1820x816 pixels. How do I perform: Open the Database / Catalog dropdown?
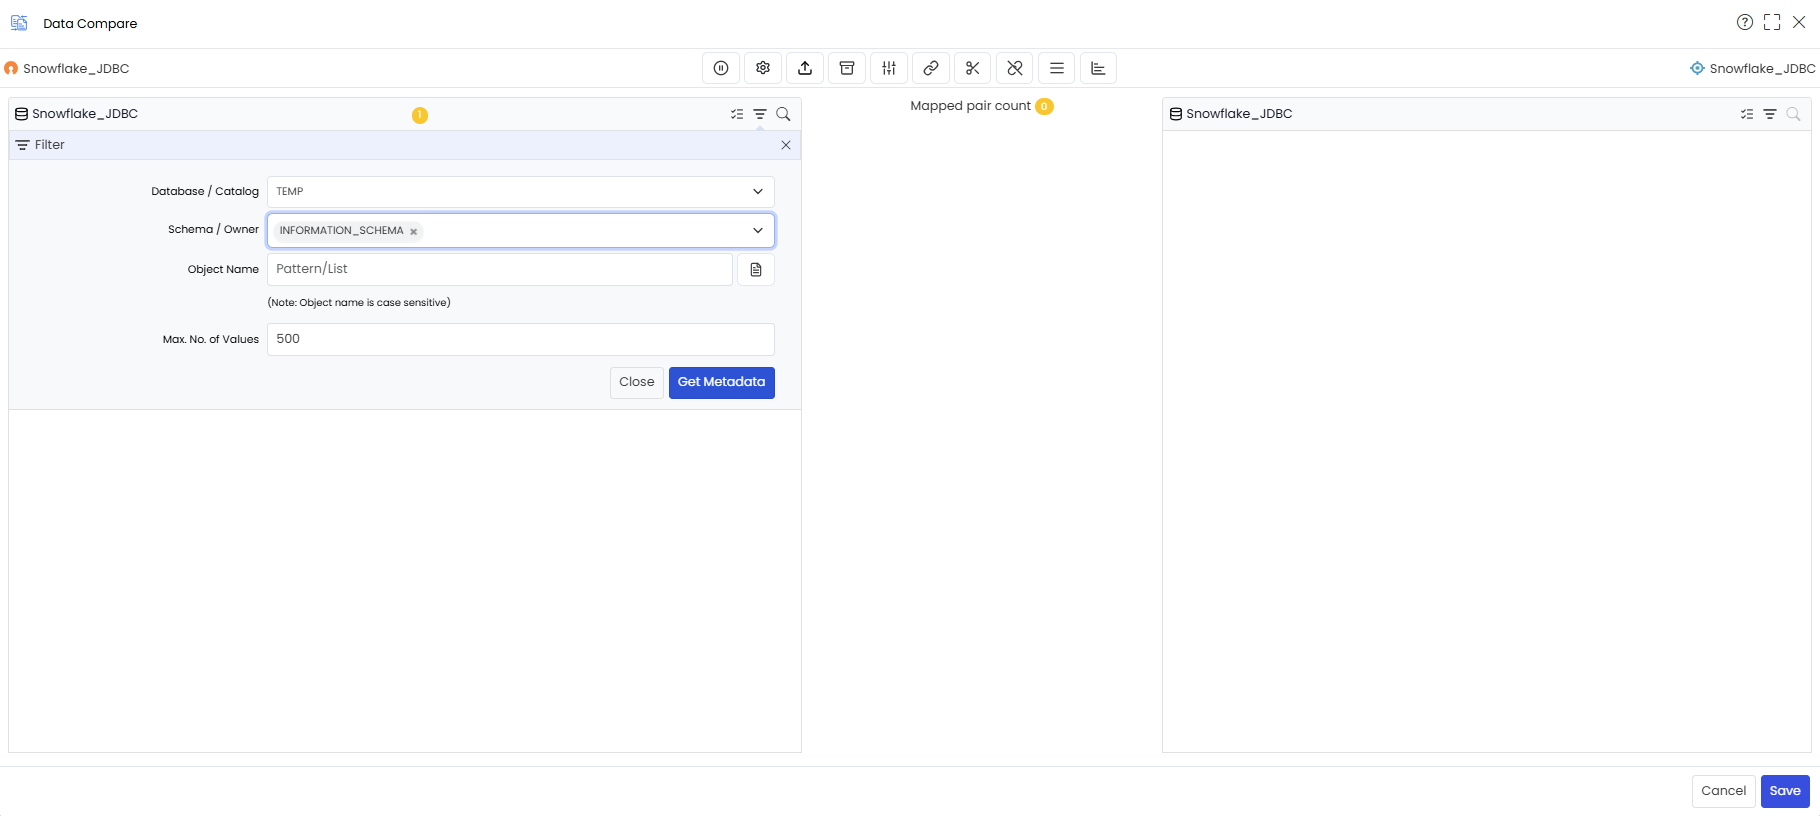tap(520, 192)
